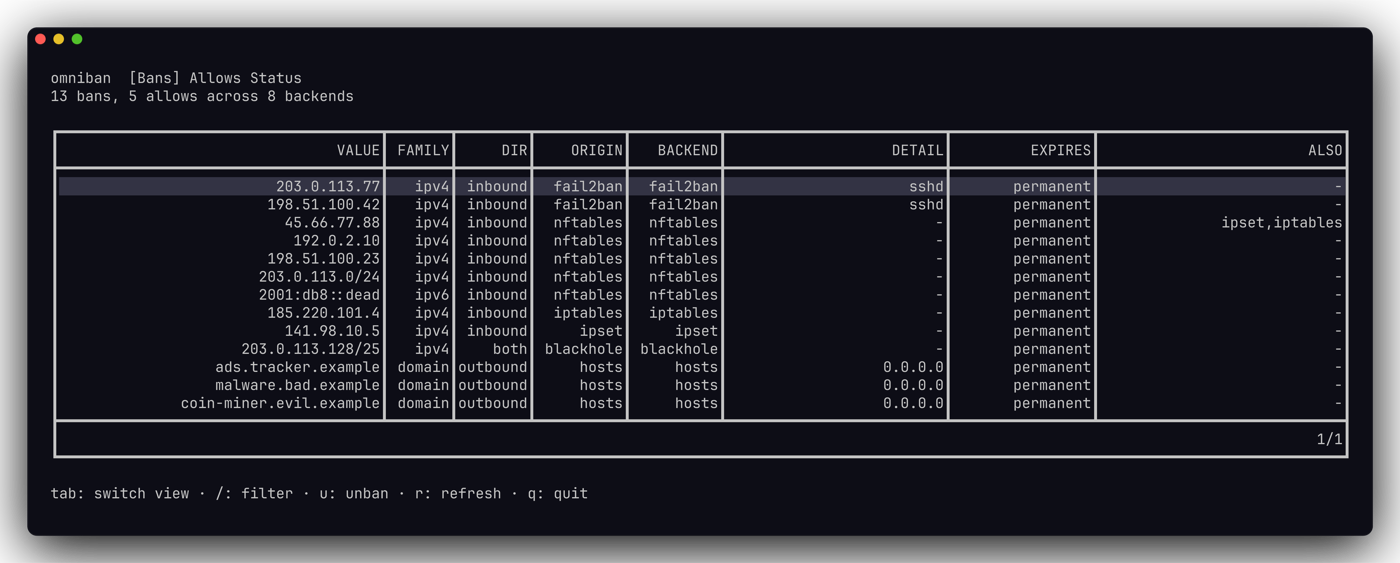The height and width of the screenshot is (563, 1400).
Task: Select the coin-miner.evil.example domain row
Action: pyautogui.click(x=700, y=403)
